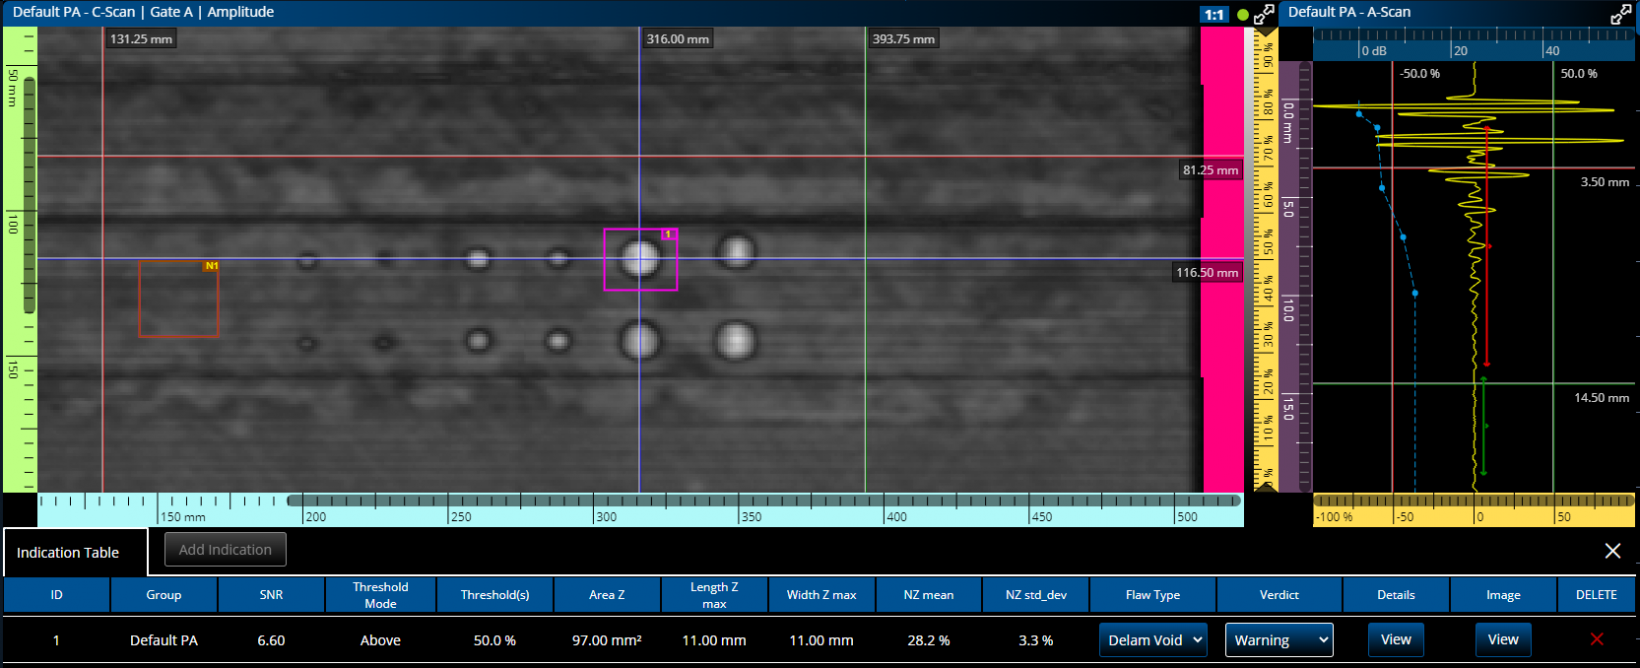Expand the C-Scan view to full screen
This screenshot has width=1640, height=668.
1264,14
